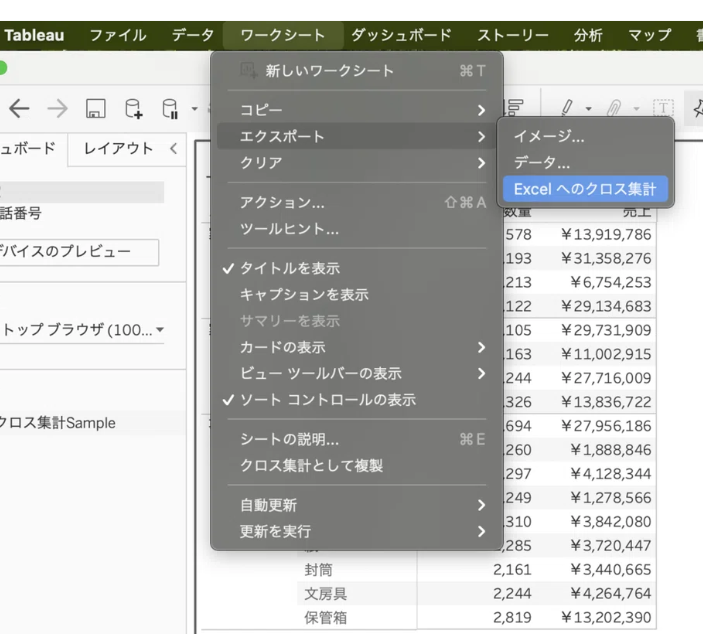Image resolution: width=703 pixels, height=634 pixels.
Task: Click the ¥29,134,683 sales cell
Action: point(606,306)
